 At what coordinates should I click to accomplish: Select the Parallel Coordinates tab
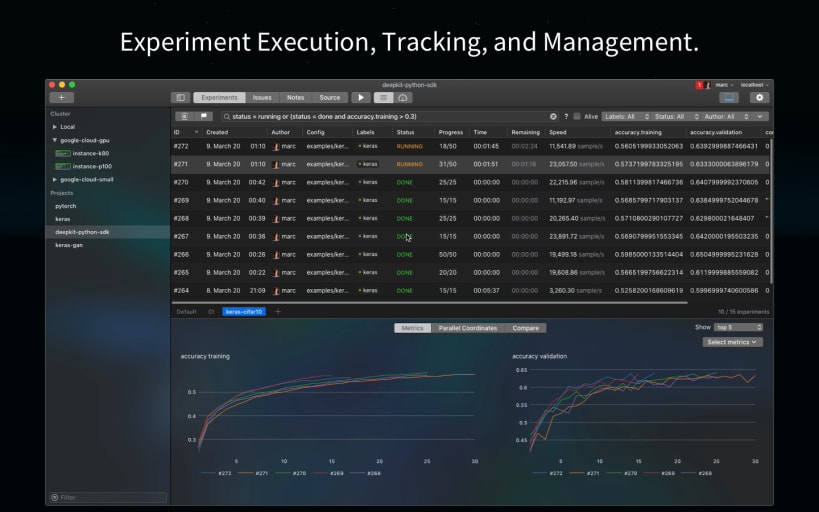pos(468,328)
